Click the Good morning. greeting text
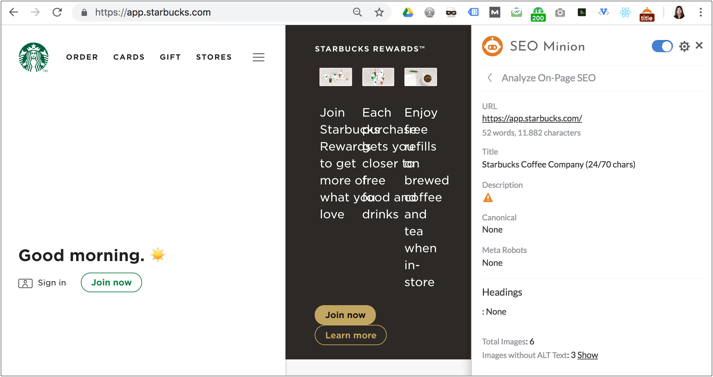Screen dimensions: 713x377 coord(81,256)
